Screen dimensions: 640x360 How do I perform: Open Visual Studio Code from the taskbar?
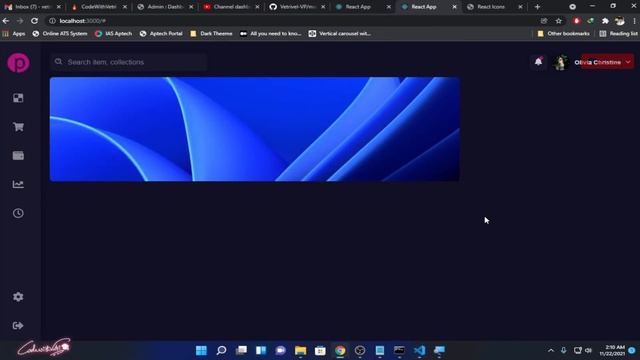419,350
